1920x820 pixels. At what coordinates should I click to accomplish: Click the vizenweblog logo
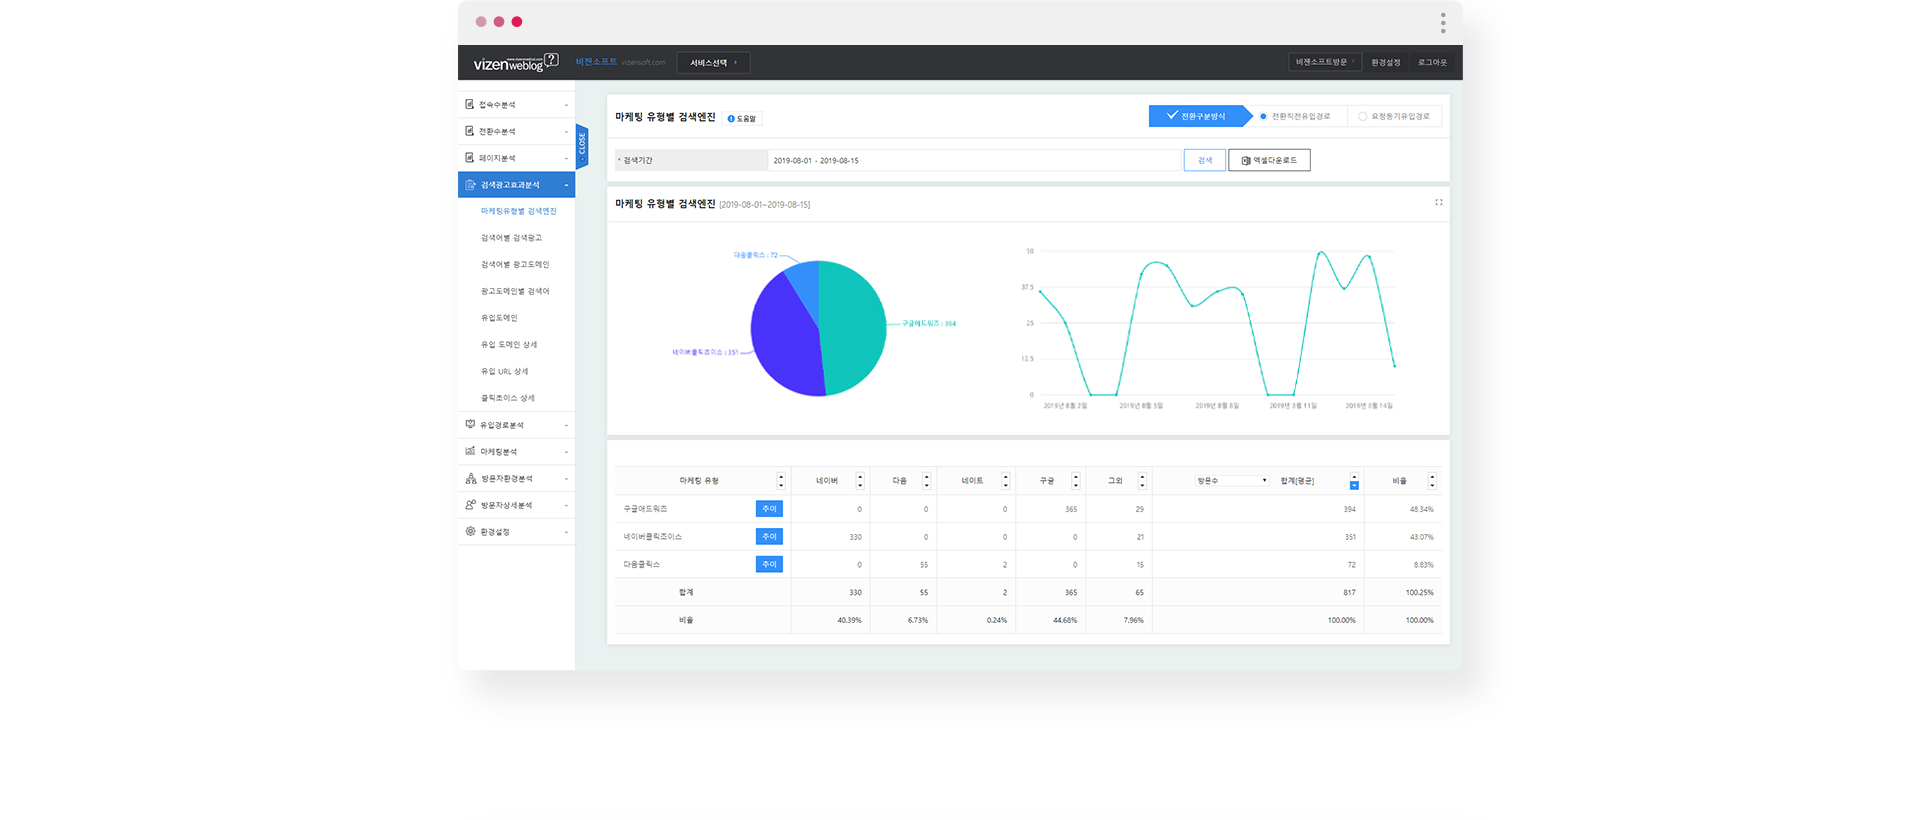coord(515,62)
